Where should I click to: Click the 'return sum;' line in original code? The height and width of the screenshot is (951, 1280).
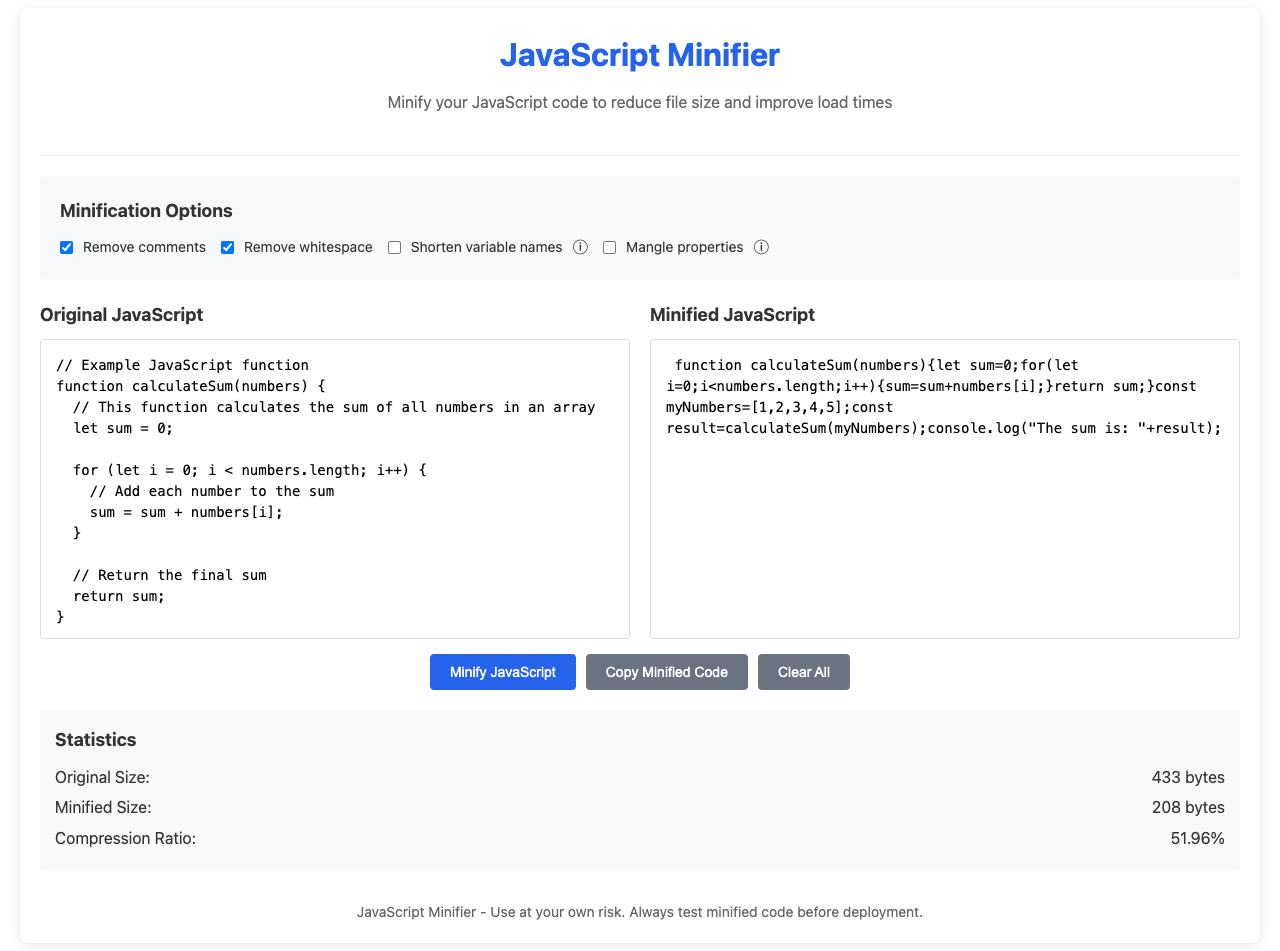(119, 596)
